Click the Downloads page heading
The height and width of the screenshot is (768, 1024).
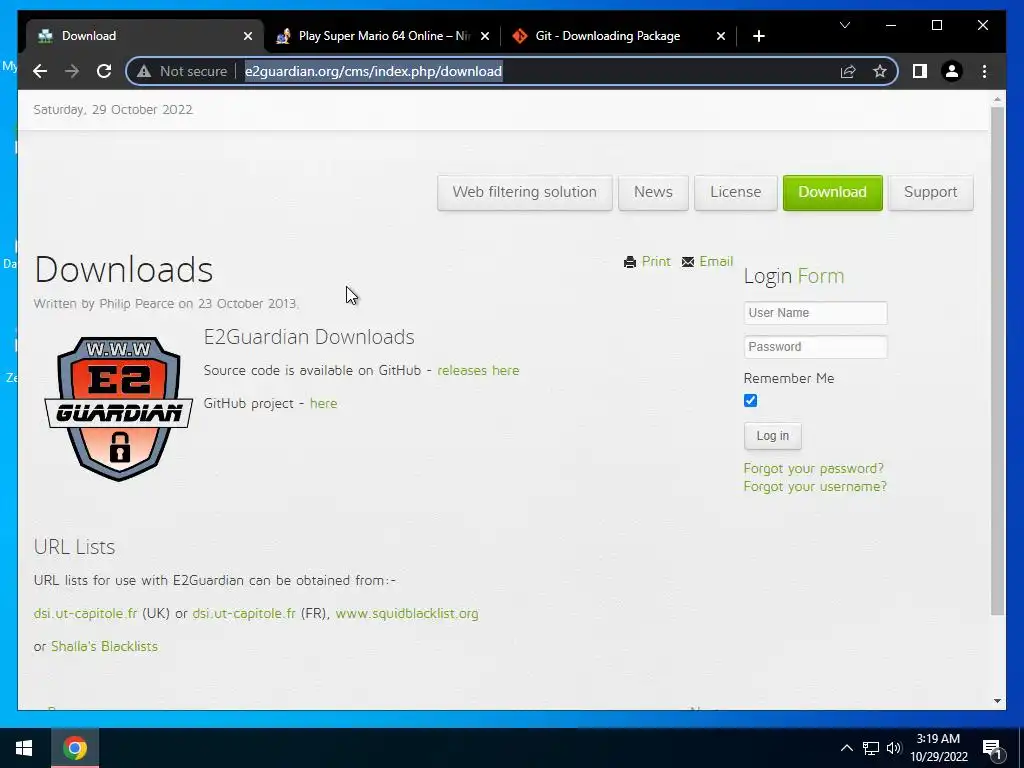click(123, 269)
